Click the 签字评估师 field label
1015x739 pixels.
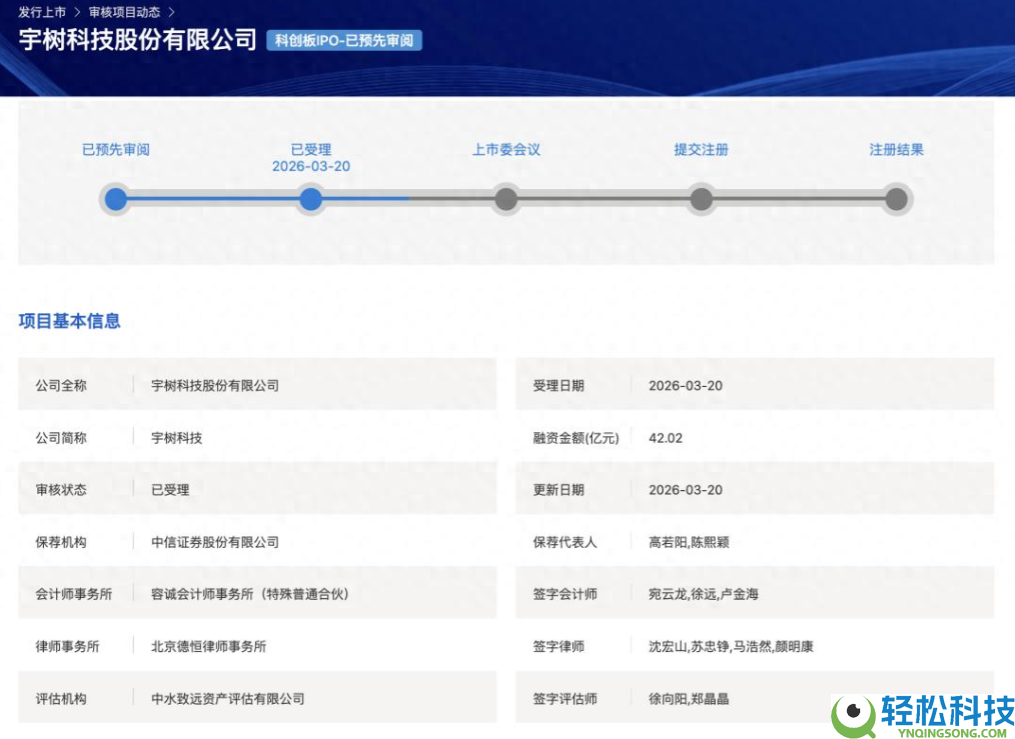(x=565, y=699)
